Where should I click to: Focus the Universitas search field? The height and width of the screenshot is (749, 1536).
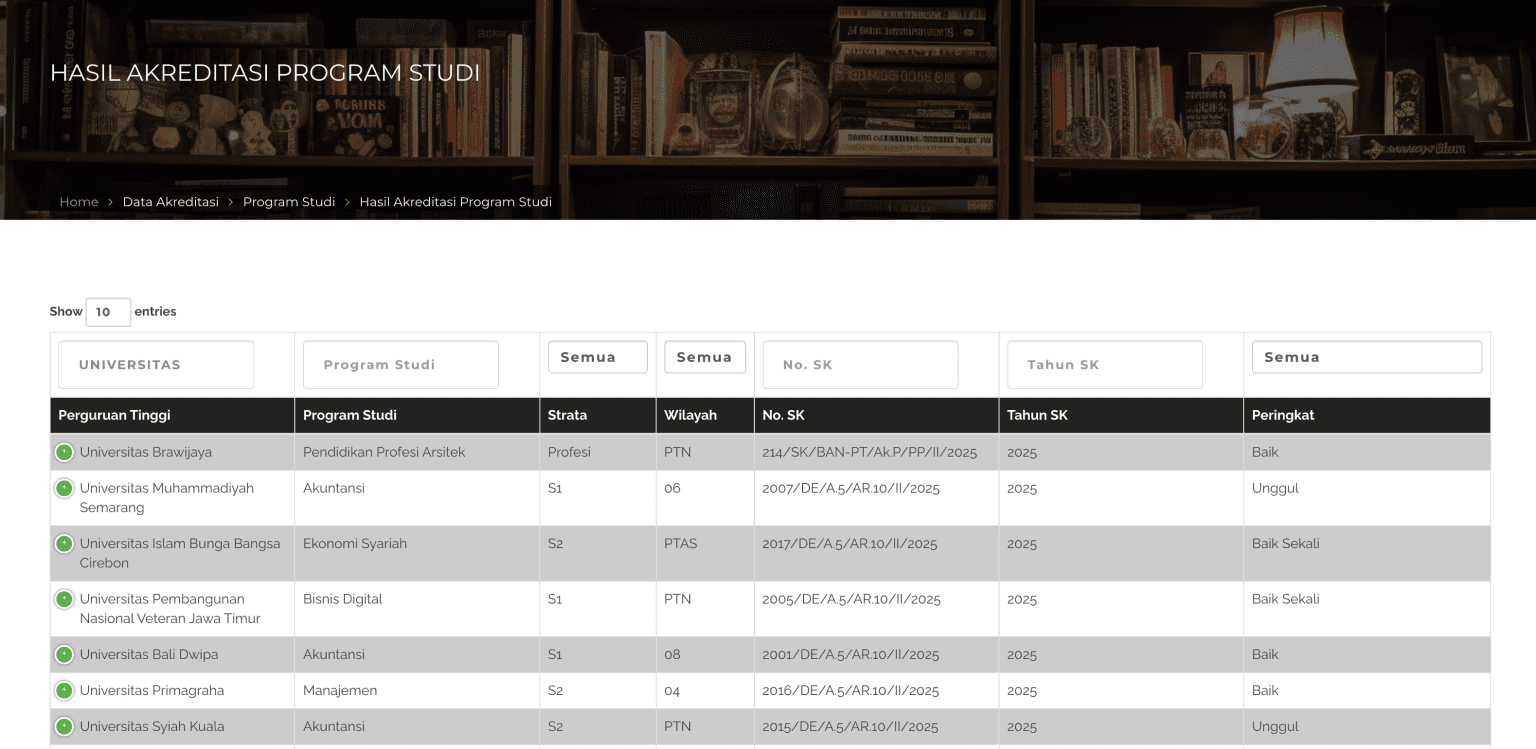[x=156, y=365]
